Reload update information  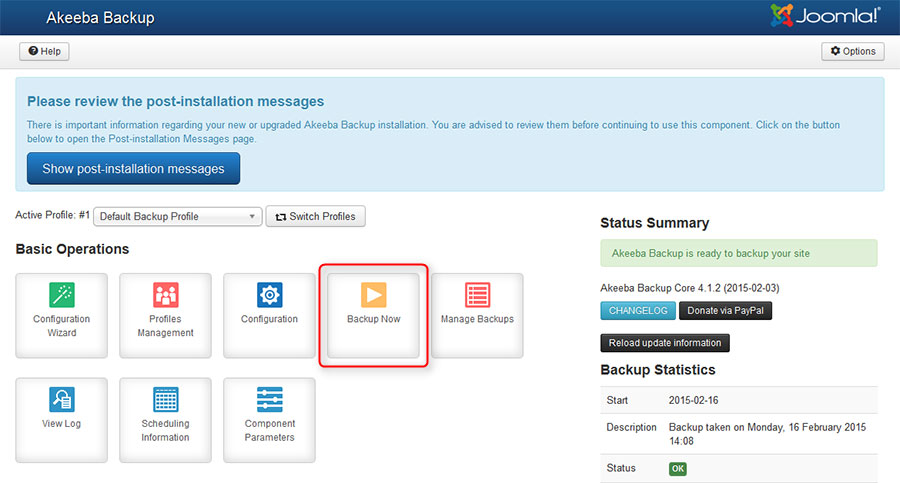(x=665, y=343)
